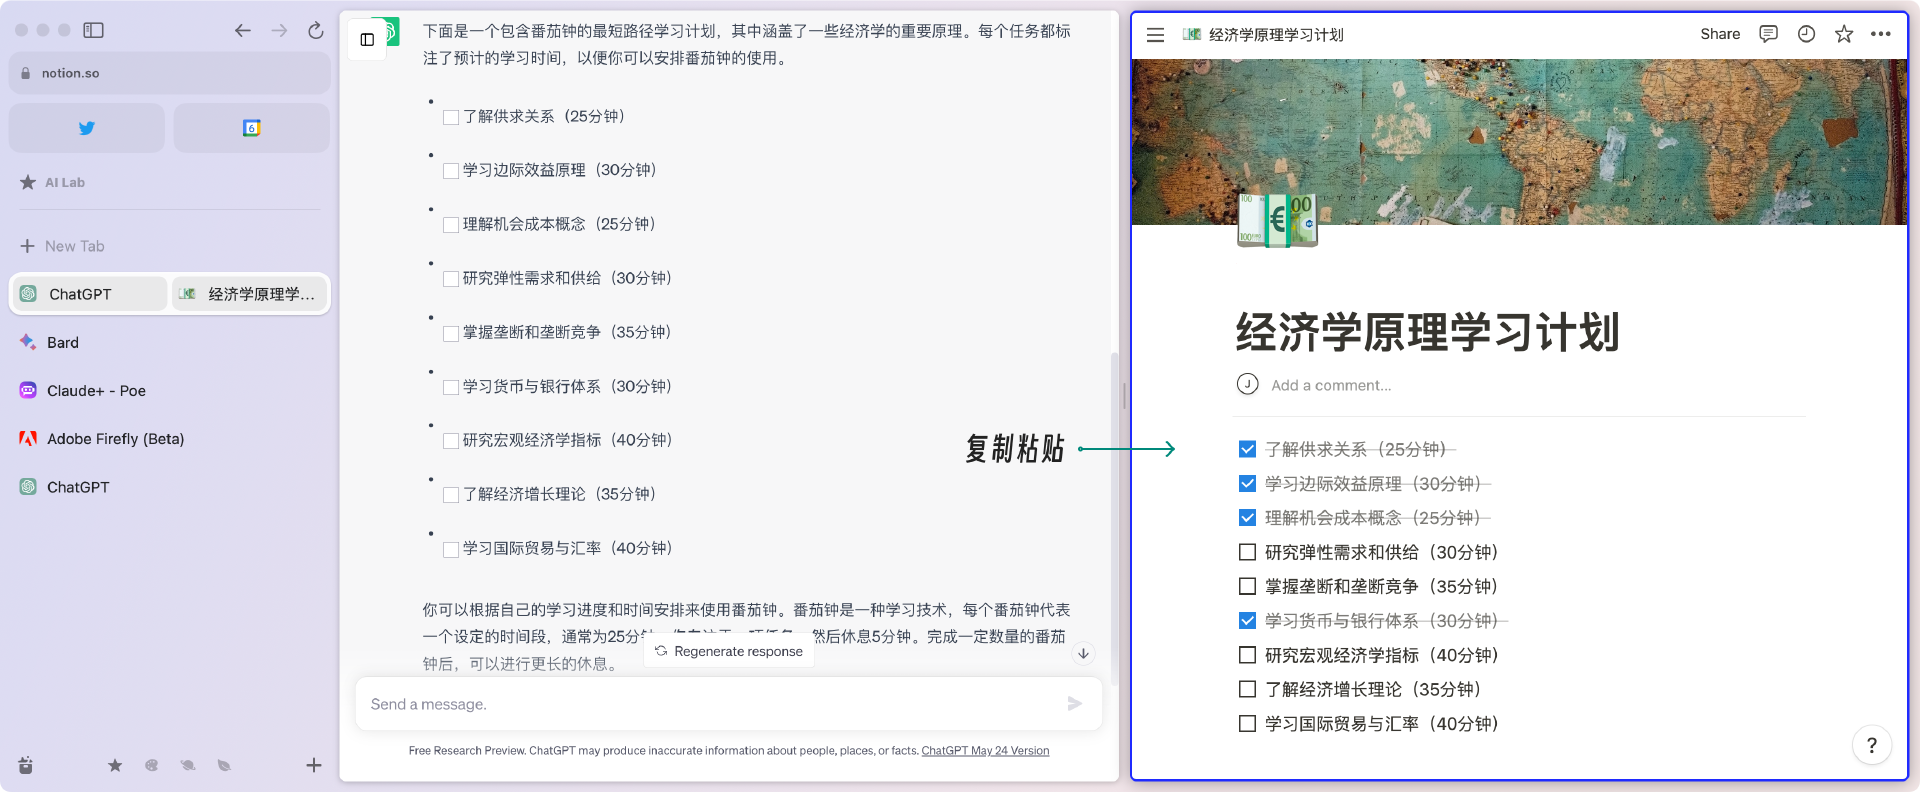Click Regenerate response button
This screenshot has height=792, width=1920.
click(729, 651)
